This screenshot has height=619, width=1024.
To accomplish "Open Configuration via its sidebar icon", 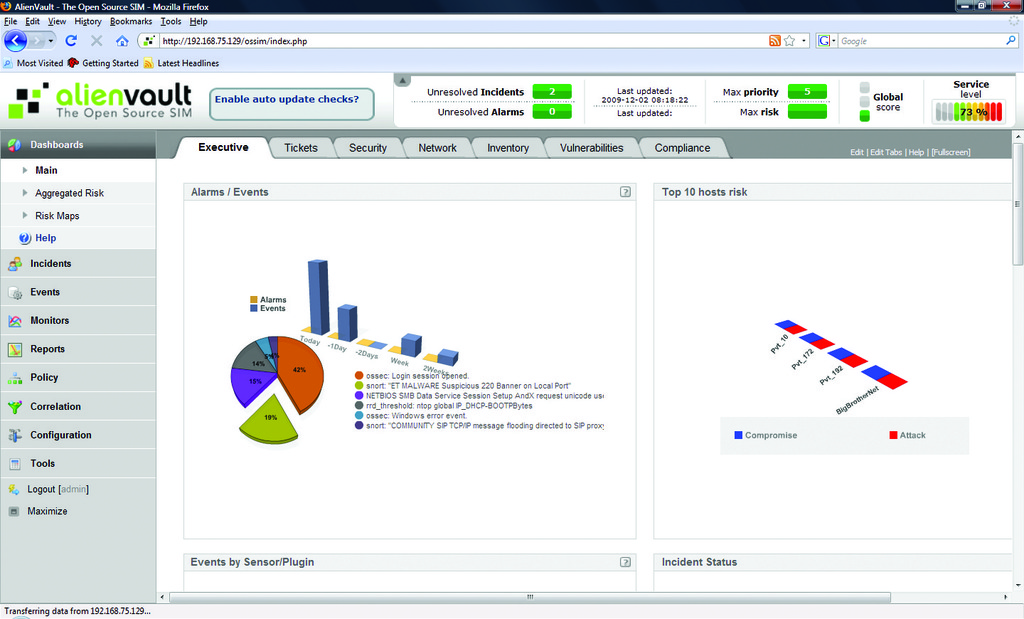I will (14, 436).
